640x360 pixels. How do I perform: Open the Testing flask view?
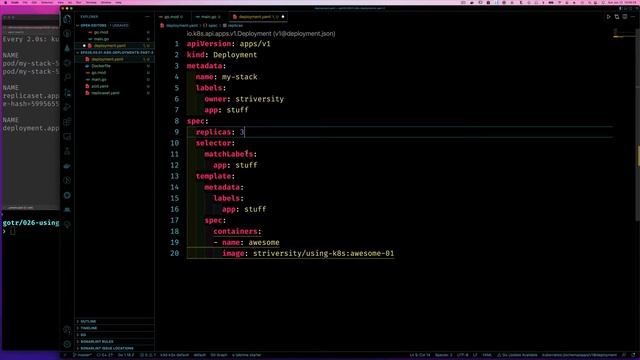67,151
